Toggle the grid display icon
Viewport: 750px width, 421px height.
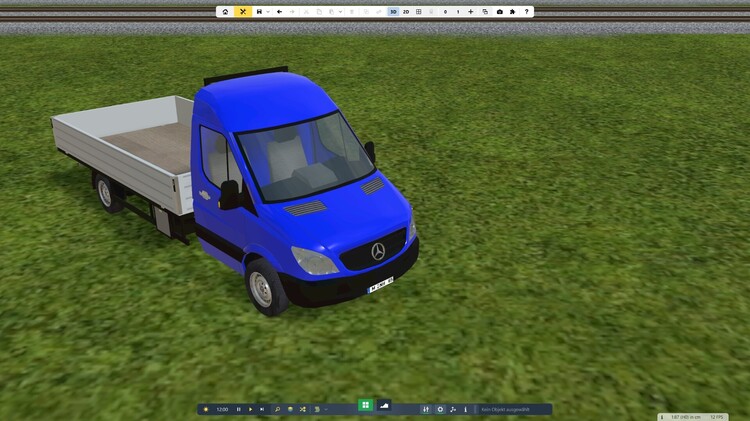click(x=419, y=11)
